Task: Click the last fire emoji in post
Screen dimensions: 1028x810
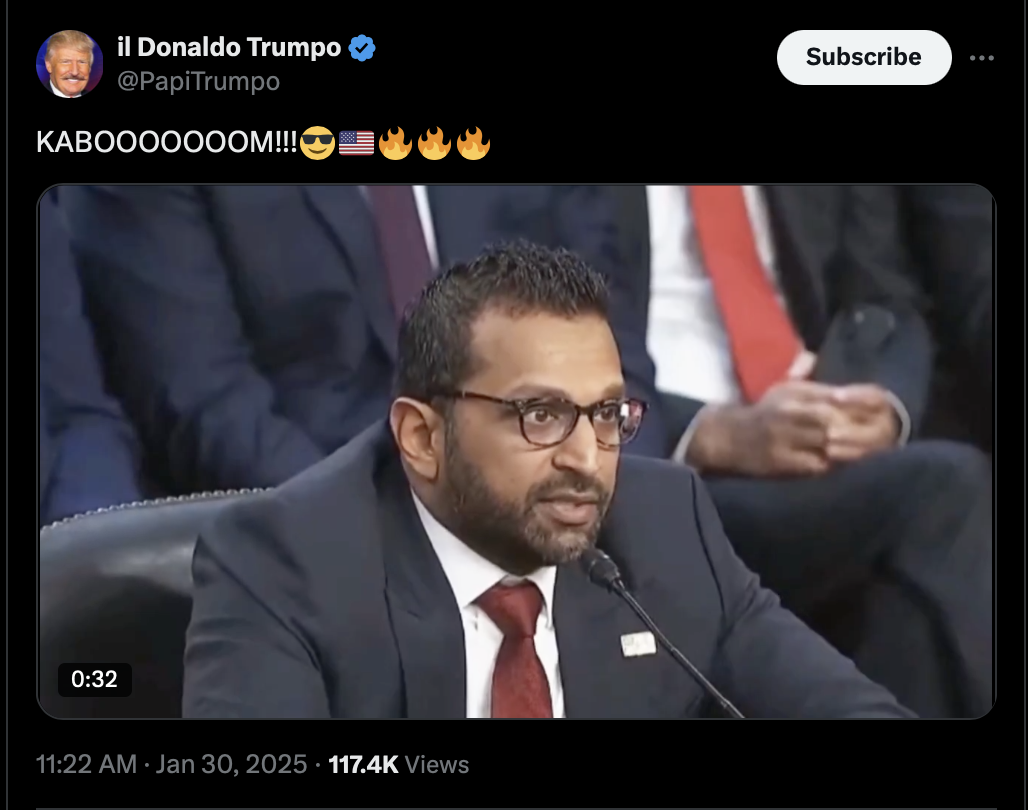Action: [473, 142]
